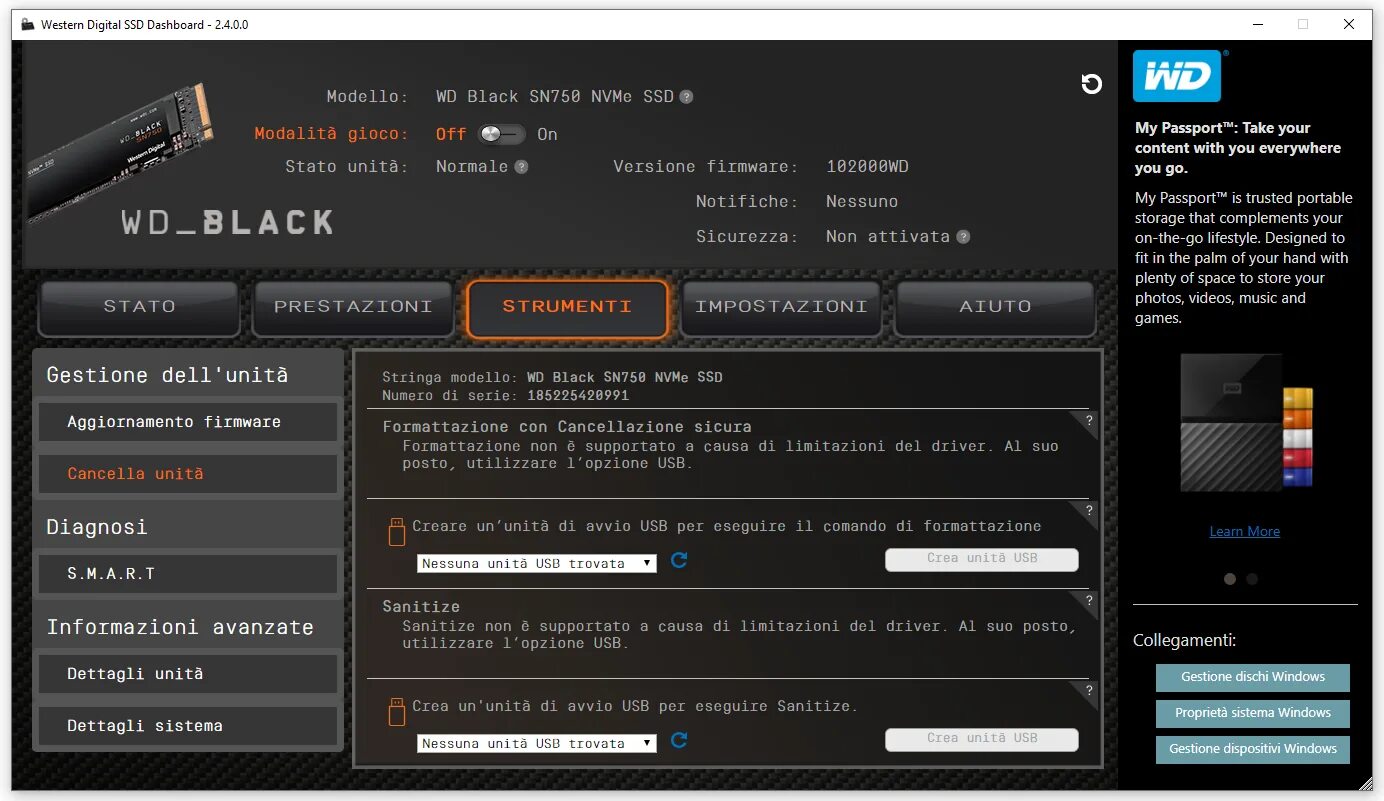The width and height of the screenshot is (1384, 801).
Task: Click Crea unità USB button for formatting
Action: click(x=982, y=559)
